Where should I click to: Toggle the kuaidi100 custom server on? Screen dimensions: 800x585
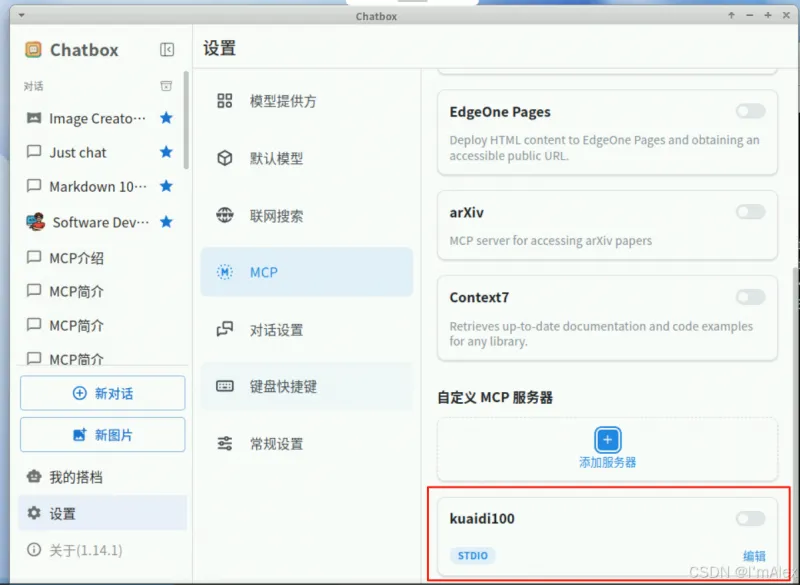[x=750, y=518]
